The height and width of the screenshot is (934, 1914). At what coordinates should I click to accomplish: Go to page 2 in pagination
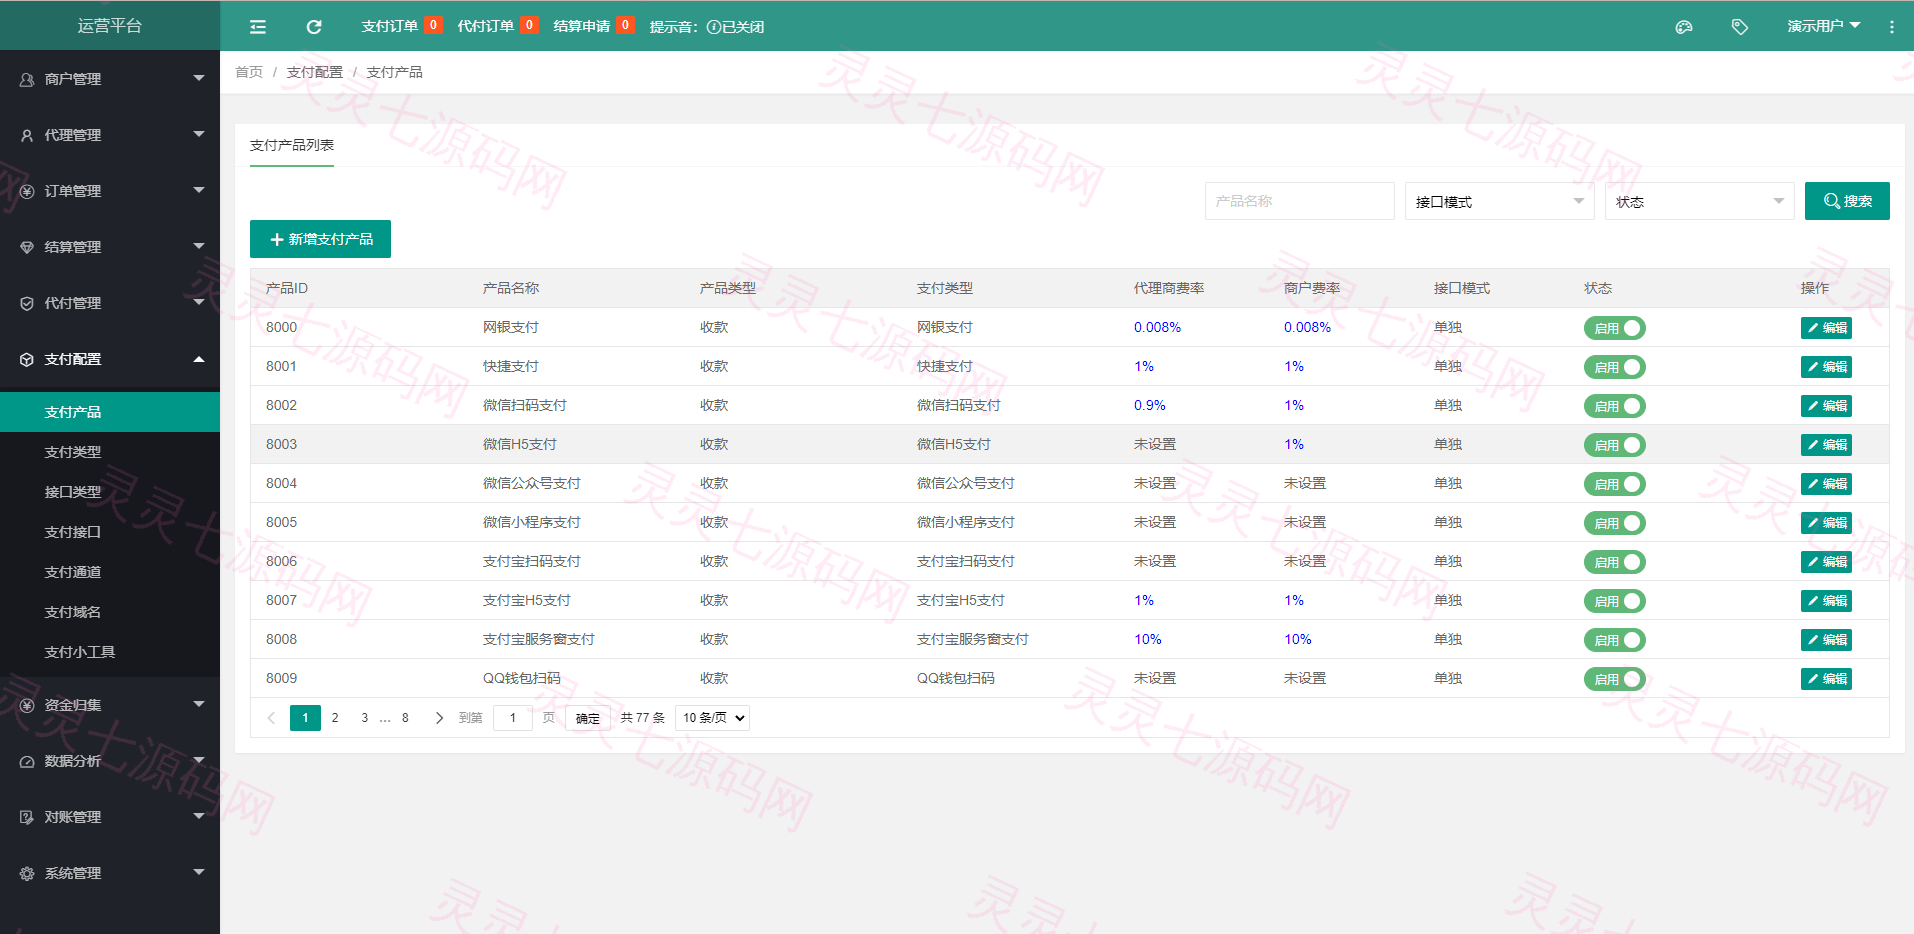point(335,718)
